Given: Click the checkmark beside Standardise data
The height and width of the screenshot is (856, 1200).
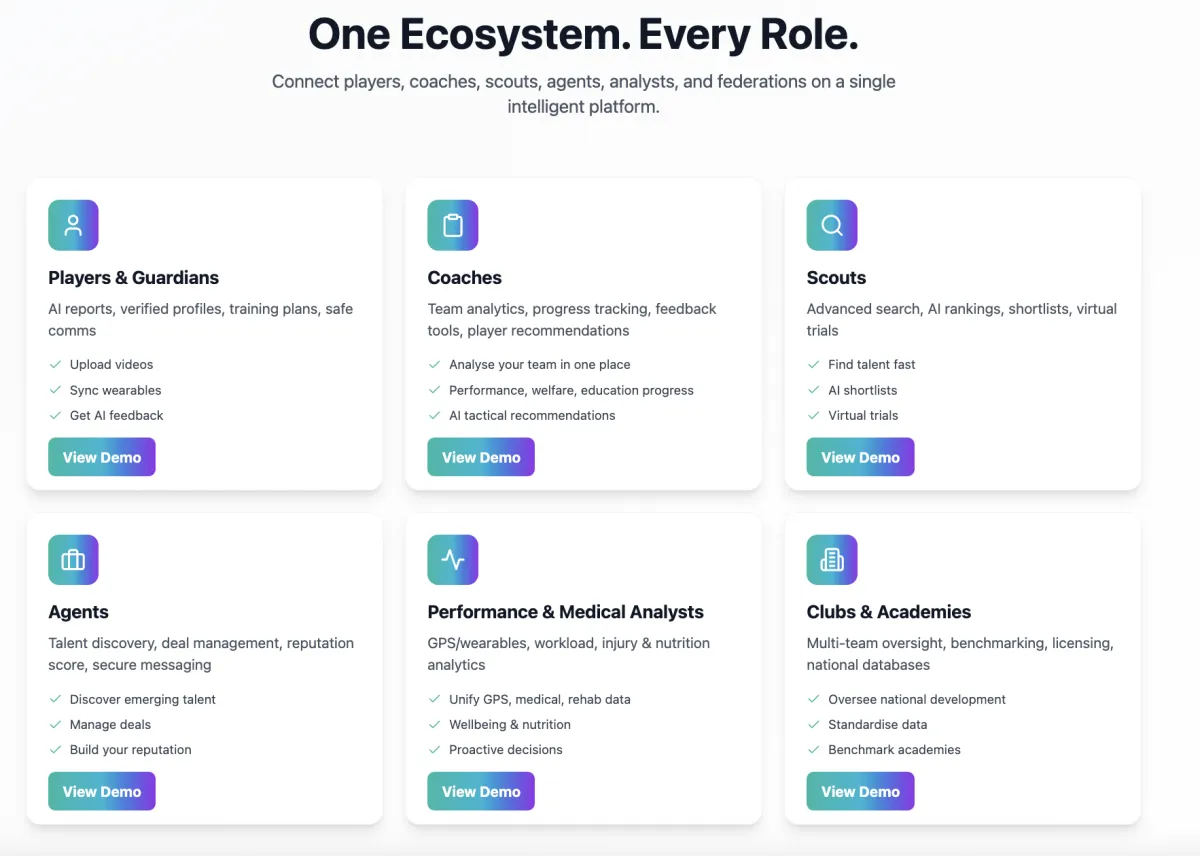Looking at the screenshot, I should 814,725.
